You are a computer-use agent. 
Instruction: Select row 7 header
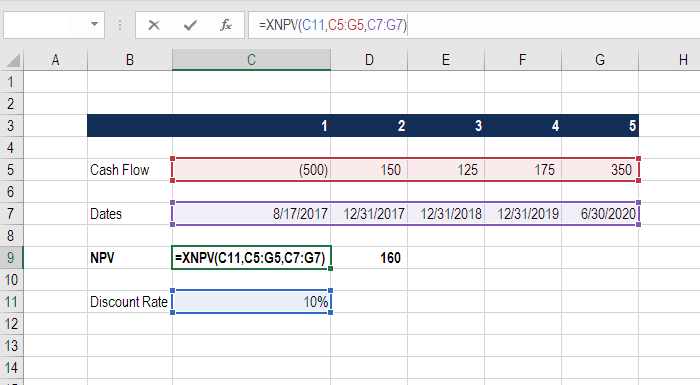[x=11, y=213]
